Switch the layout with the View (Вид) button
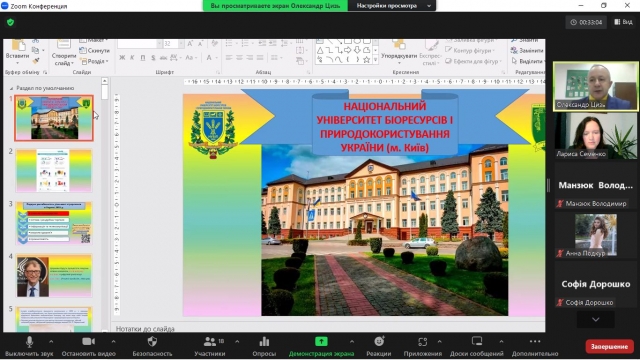The width and height of the screenshot is (640, 360). 623,22
